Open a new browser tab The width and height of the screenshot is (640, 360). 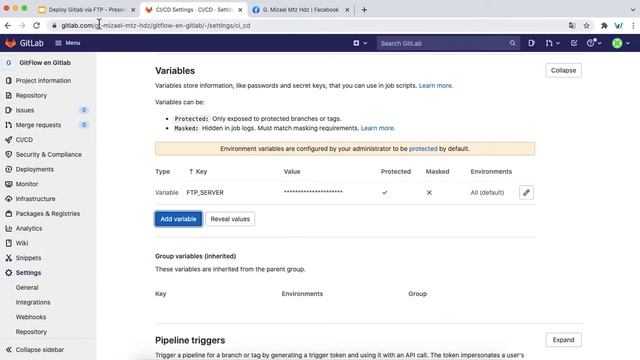pos(364,9)
